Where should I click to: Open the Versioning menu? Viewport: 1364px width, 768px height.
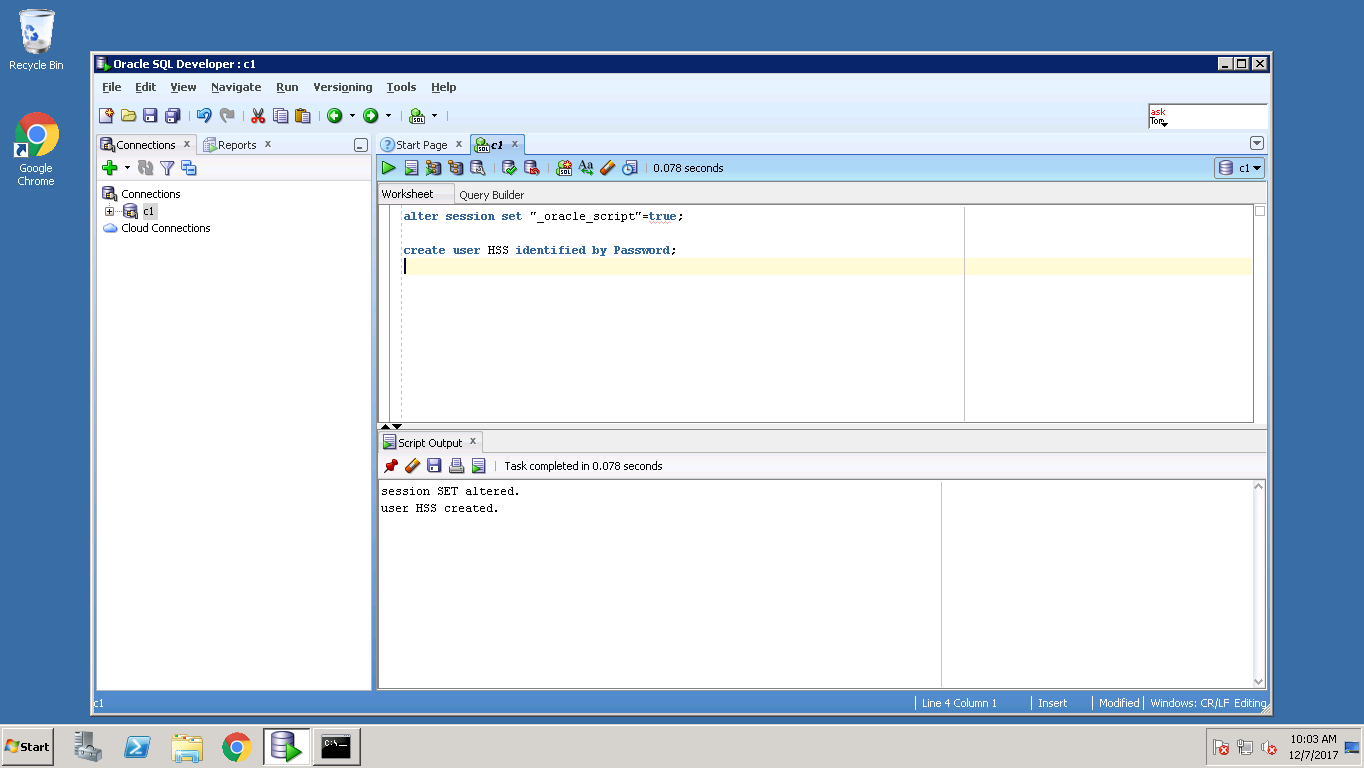(x=342, y=87)
